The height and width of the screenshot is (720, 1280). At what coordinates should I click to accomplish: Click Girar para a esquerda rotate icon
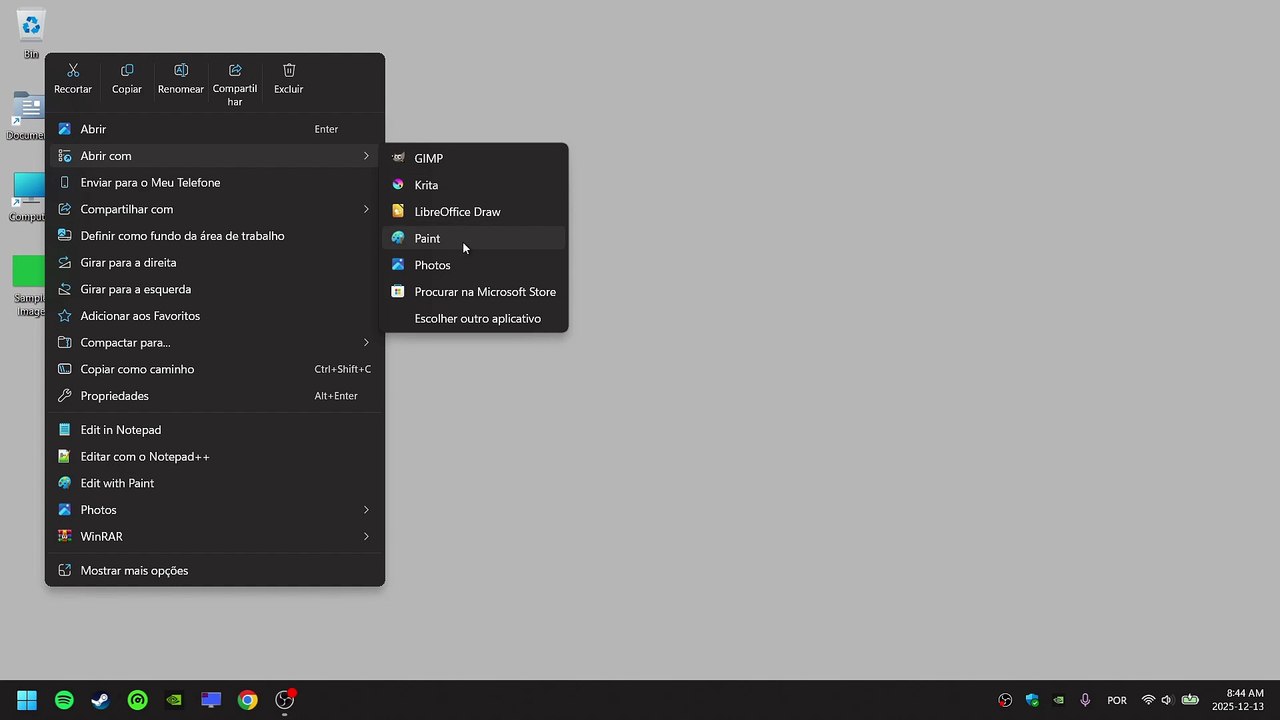click(x=65, y=289)
